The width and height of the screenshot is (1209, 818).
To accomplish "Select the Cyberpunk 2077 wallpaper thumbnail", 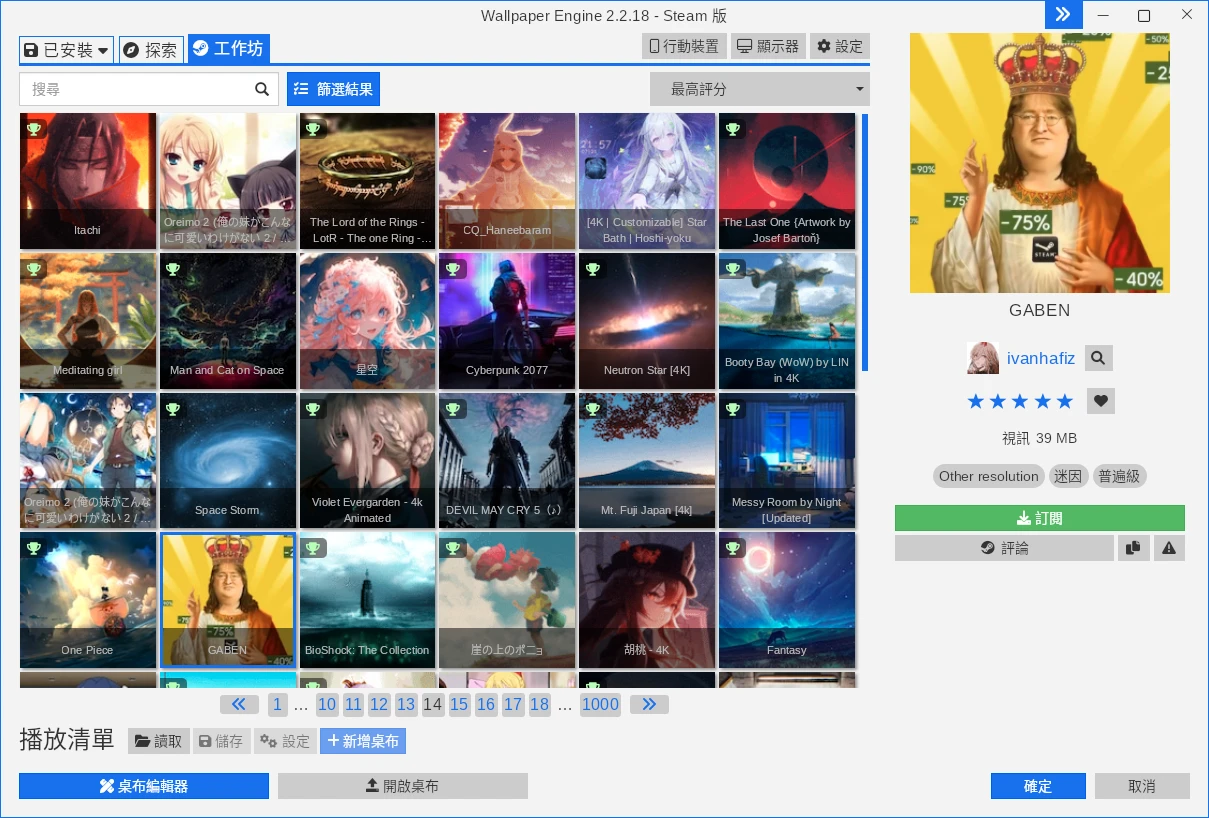I will pos(507,320).
